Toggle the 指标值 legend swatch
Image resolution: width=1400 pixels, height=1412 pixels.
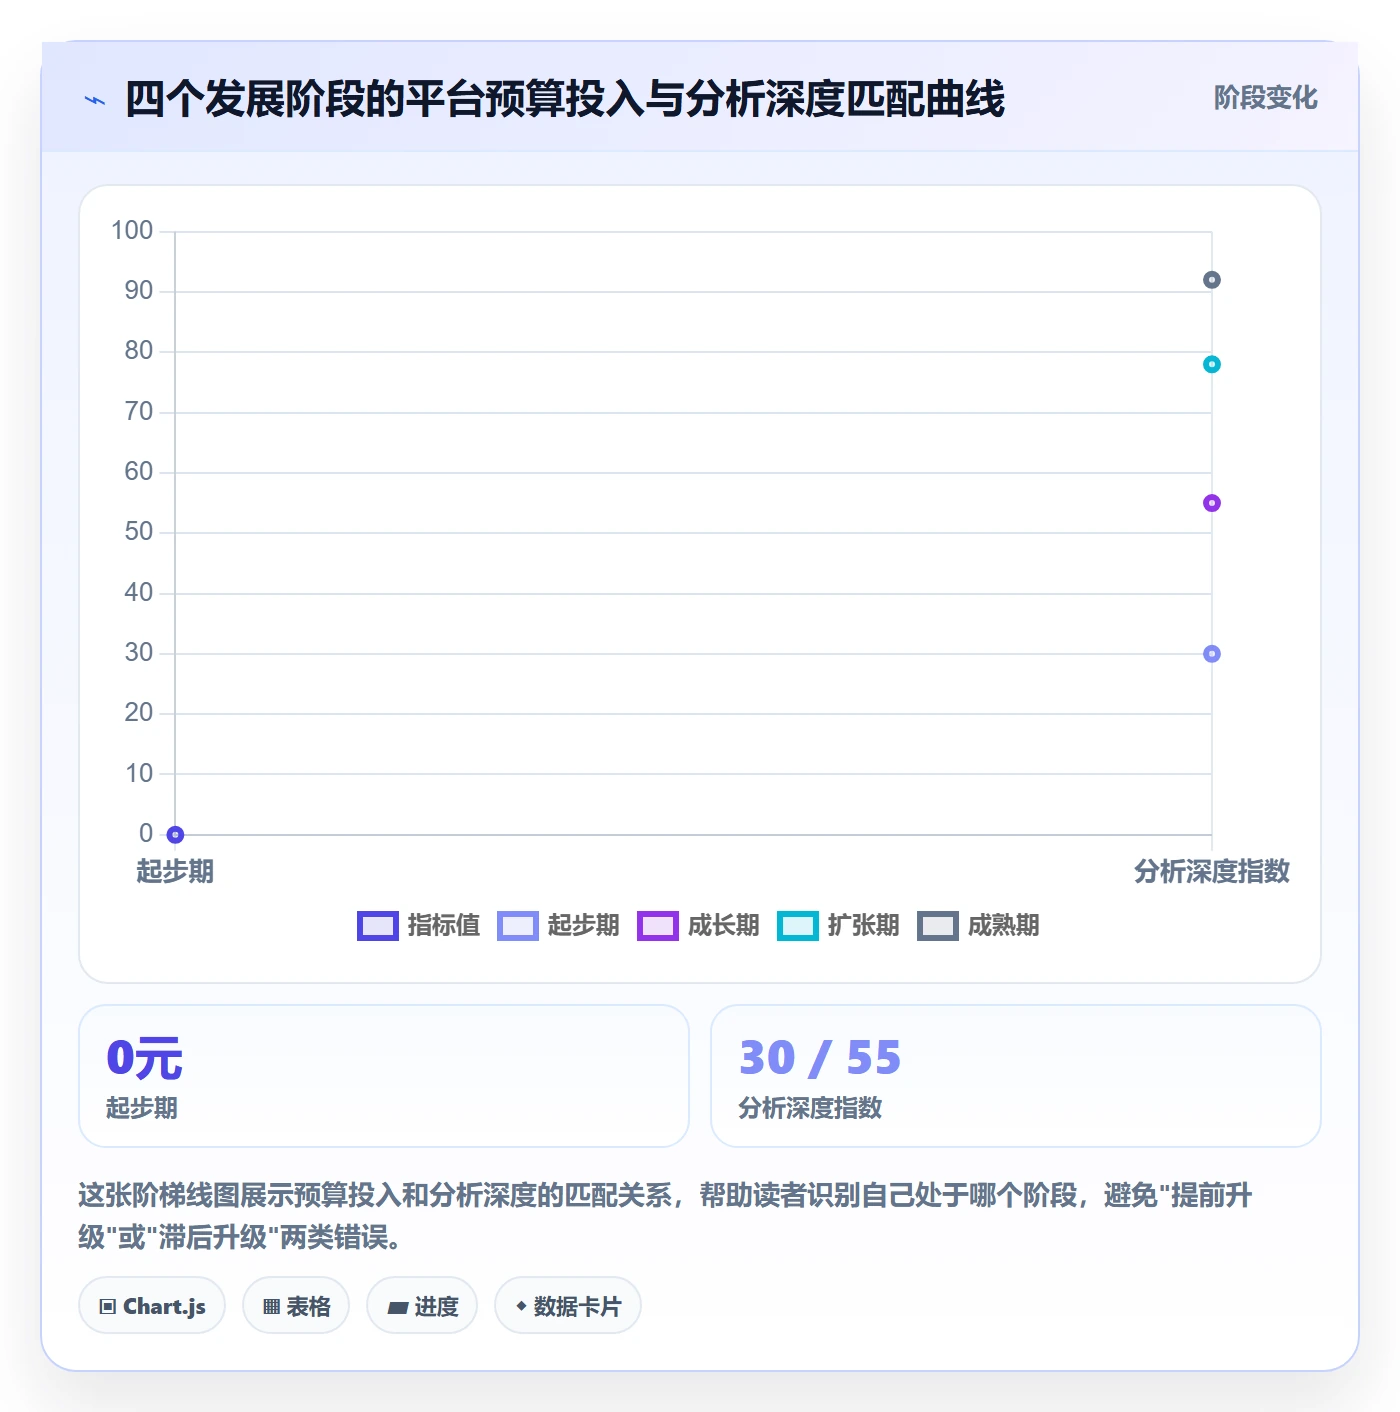378,926
